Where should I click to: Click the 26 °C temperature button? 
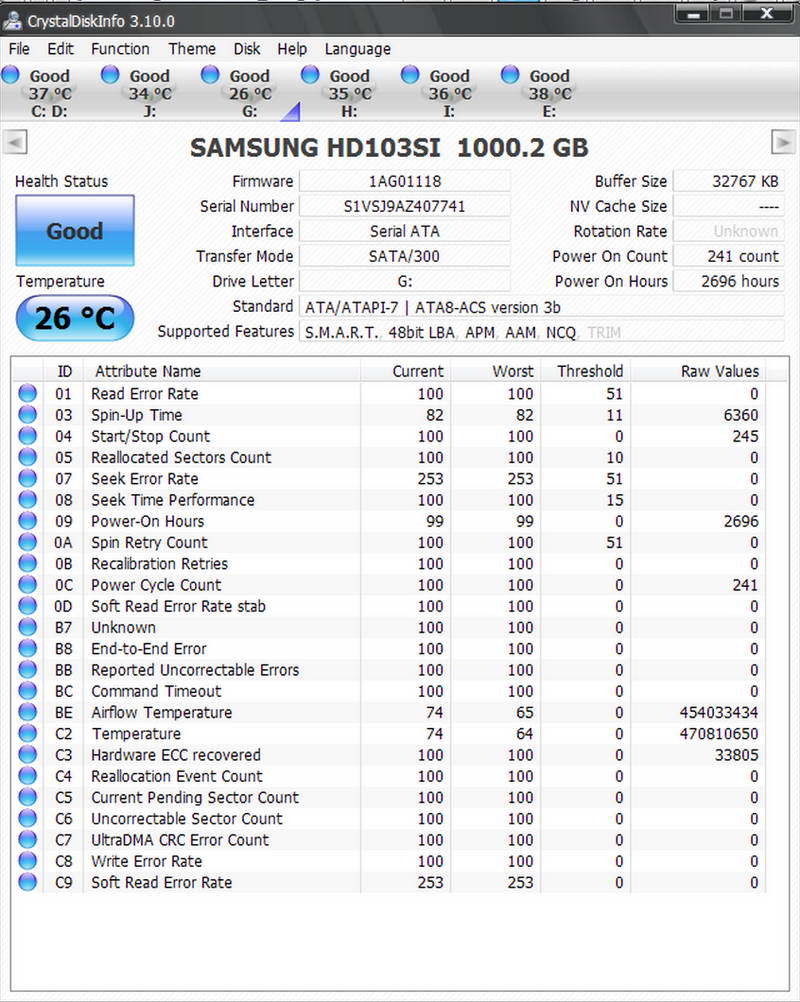click(75, 318)
